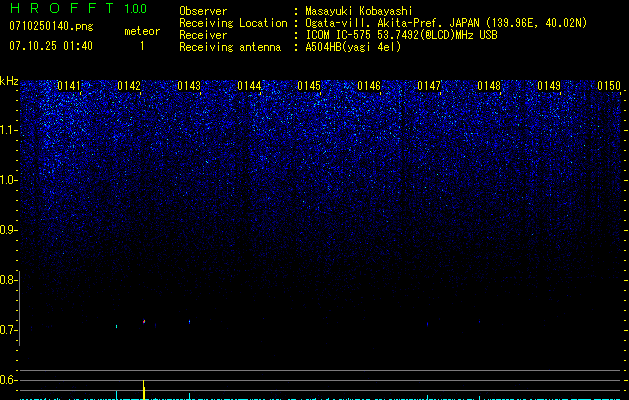629x400 pixels.
Task: Click the Ogata-vill. Akita-Pref. JAPAN location text
Action: click(446, 23)
